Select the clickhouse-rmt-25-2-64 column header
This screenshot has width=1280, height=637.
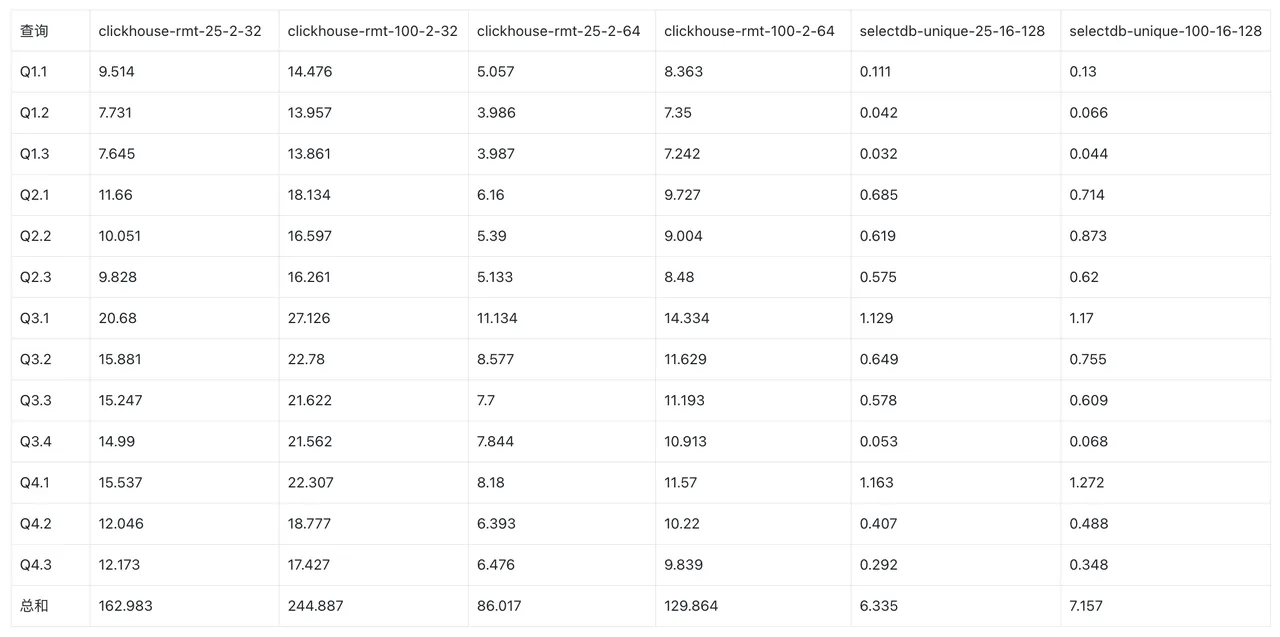[558, 31]
